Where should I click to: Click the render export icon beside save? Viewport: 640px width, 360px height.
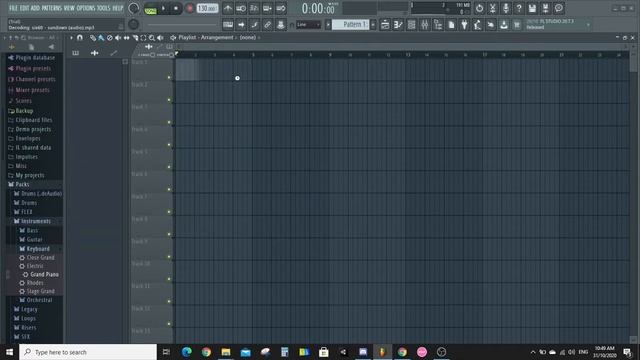(x=545, y=8)
